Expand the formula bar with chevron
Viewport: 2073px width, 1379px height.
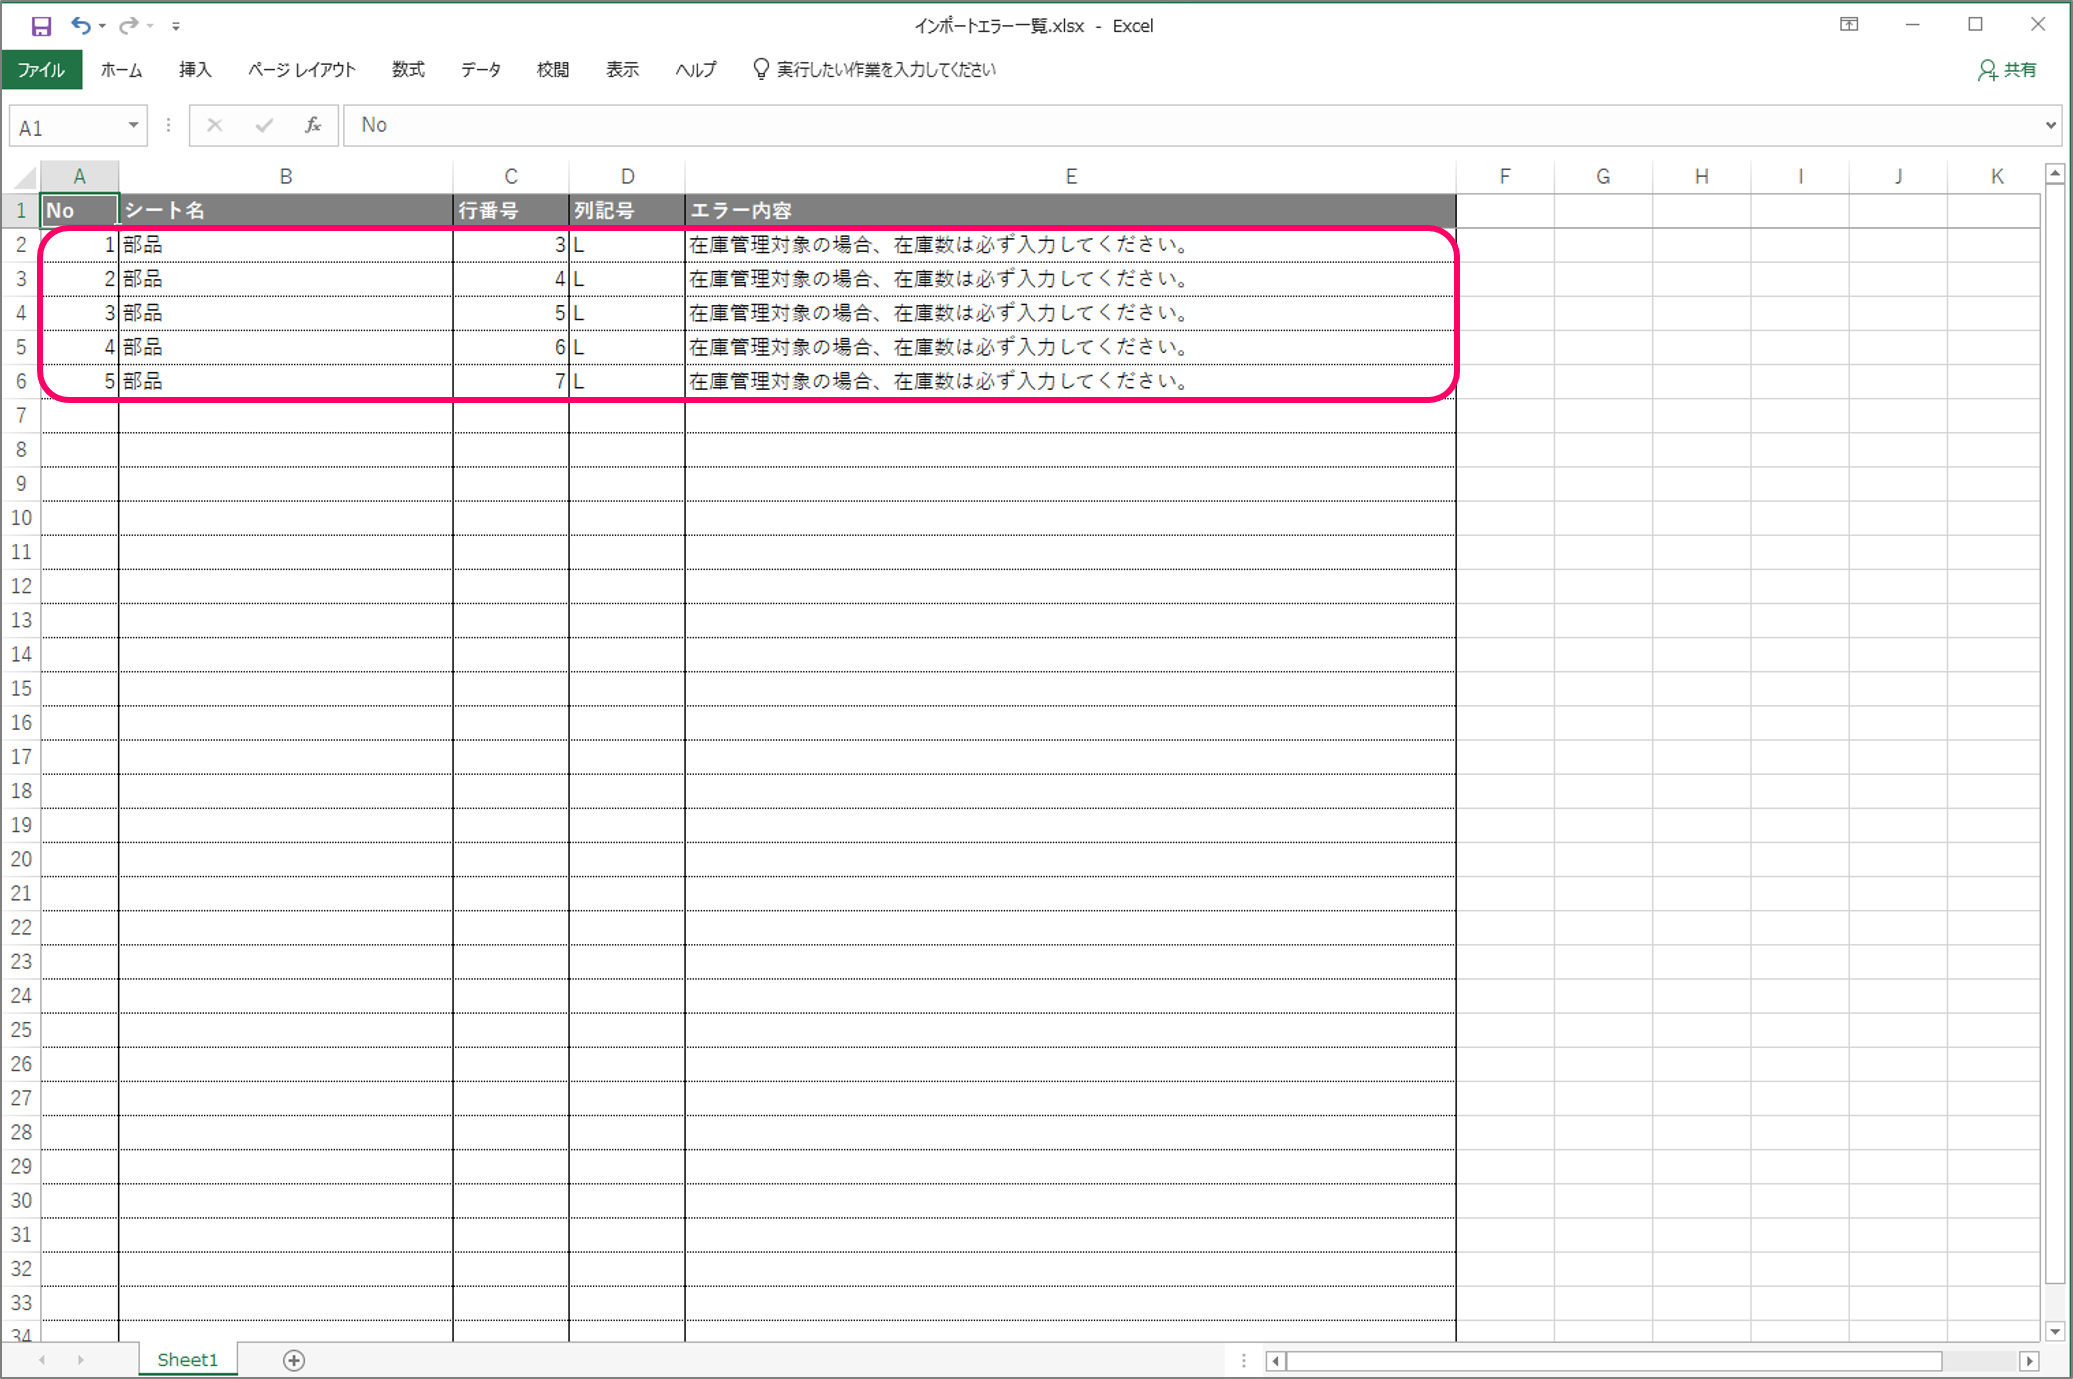pos(2050,126)
